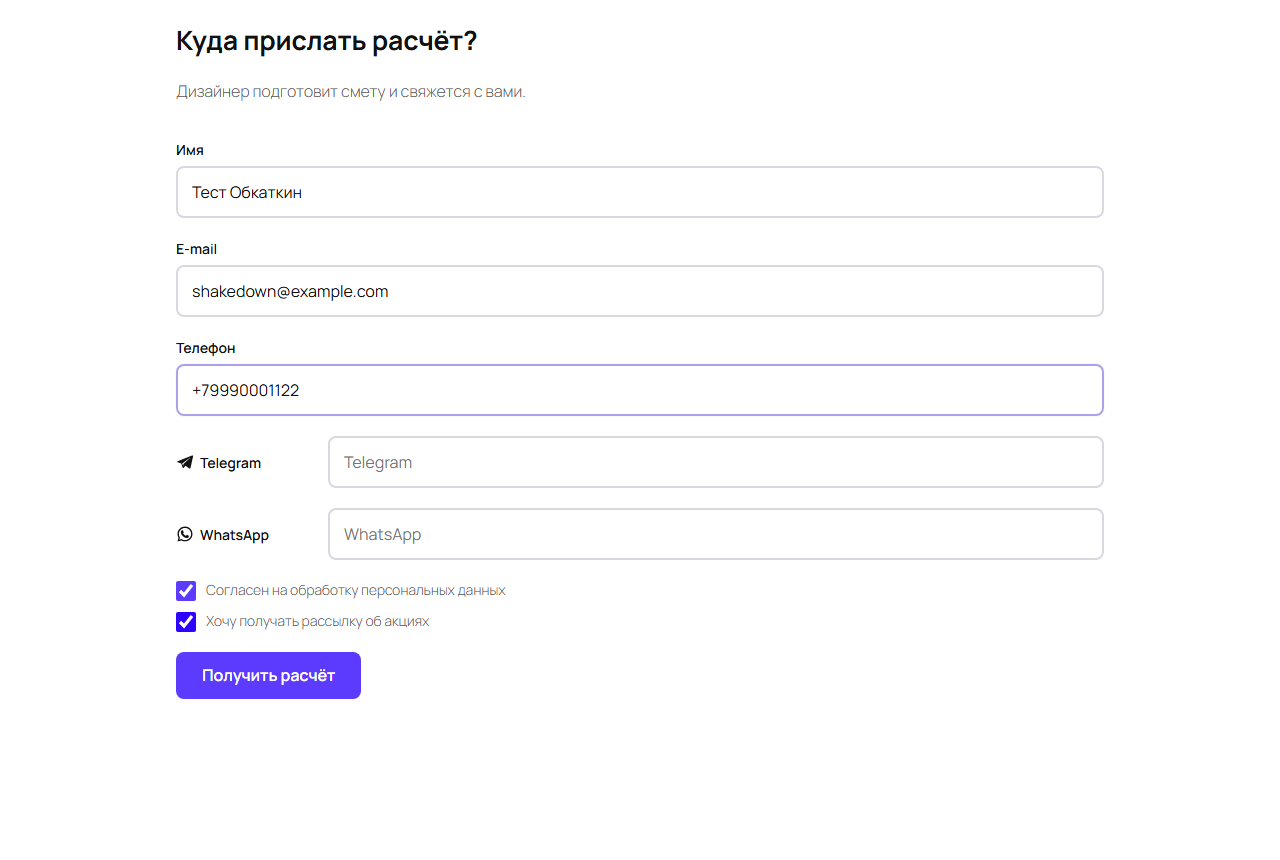Click the E-mail input field
Image resolution: width=1280 pixels, height=860 pixels.
pyautogui.click(x=640, y=291)
